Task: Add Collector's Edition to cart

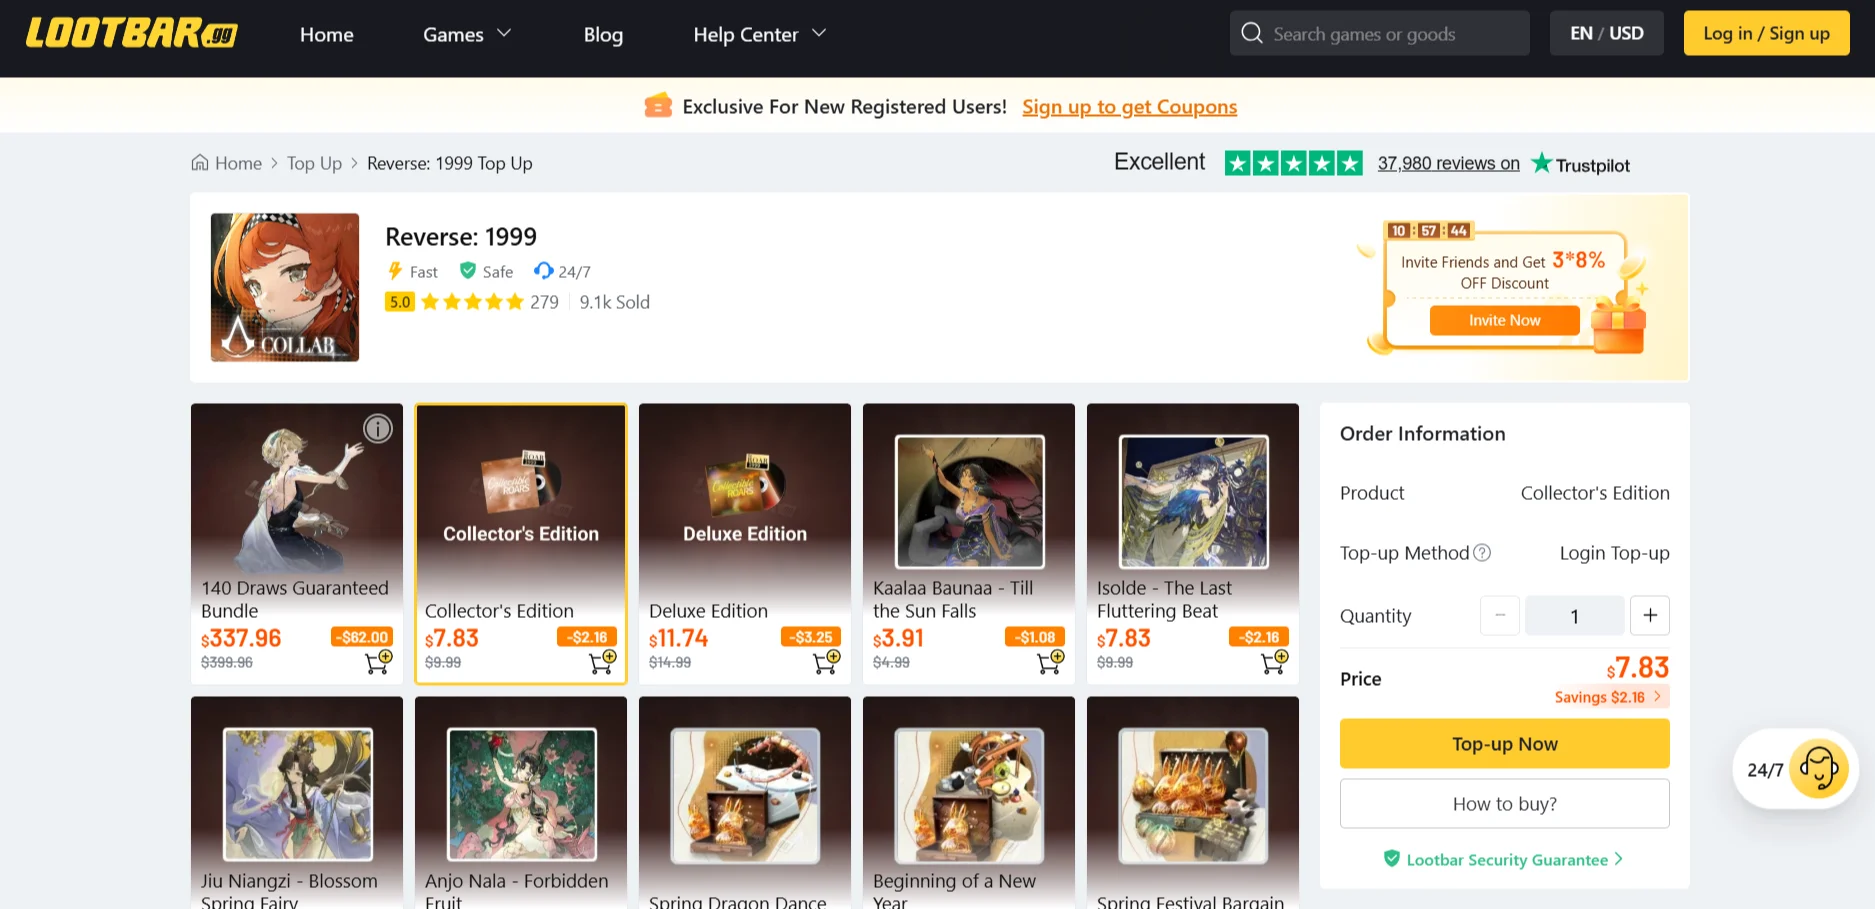Action: [x=602, y=662]
